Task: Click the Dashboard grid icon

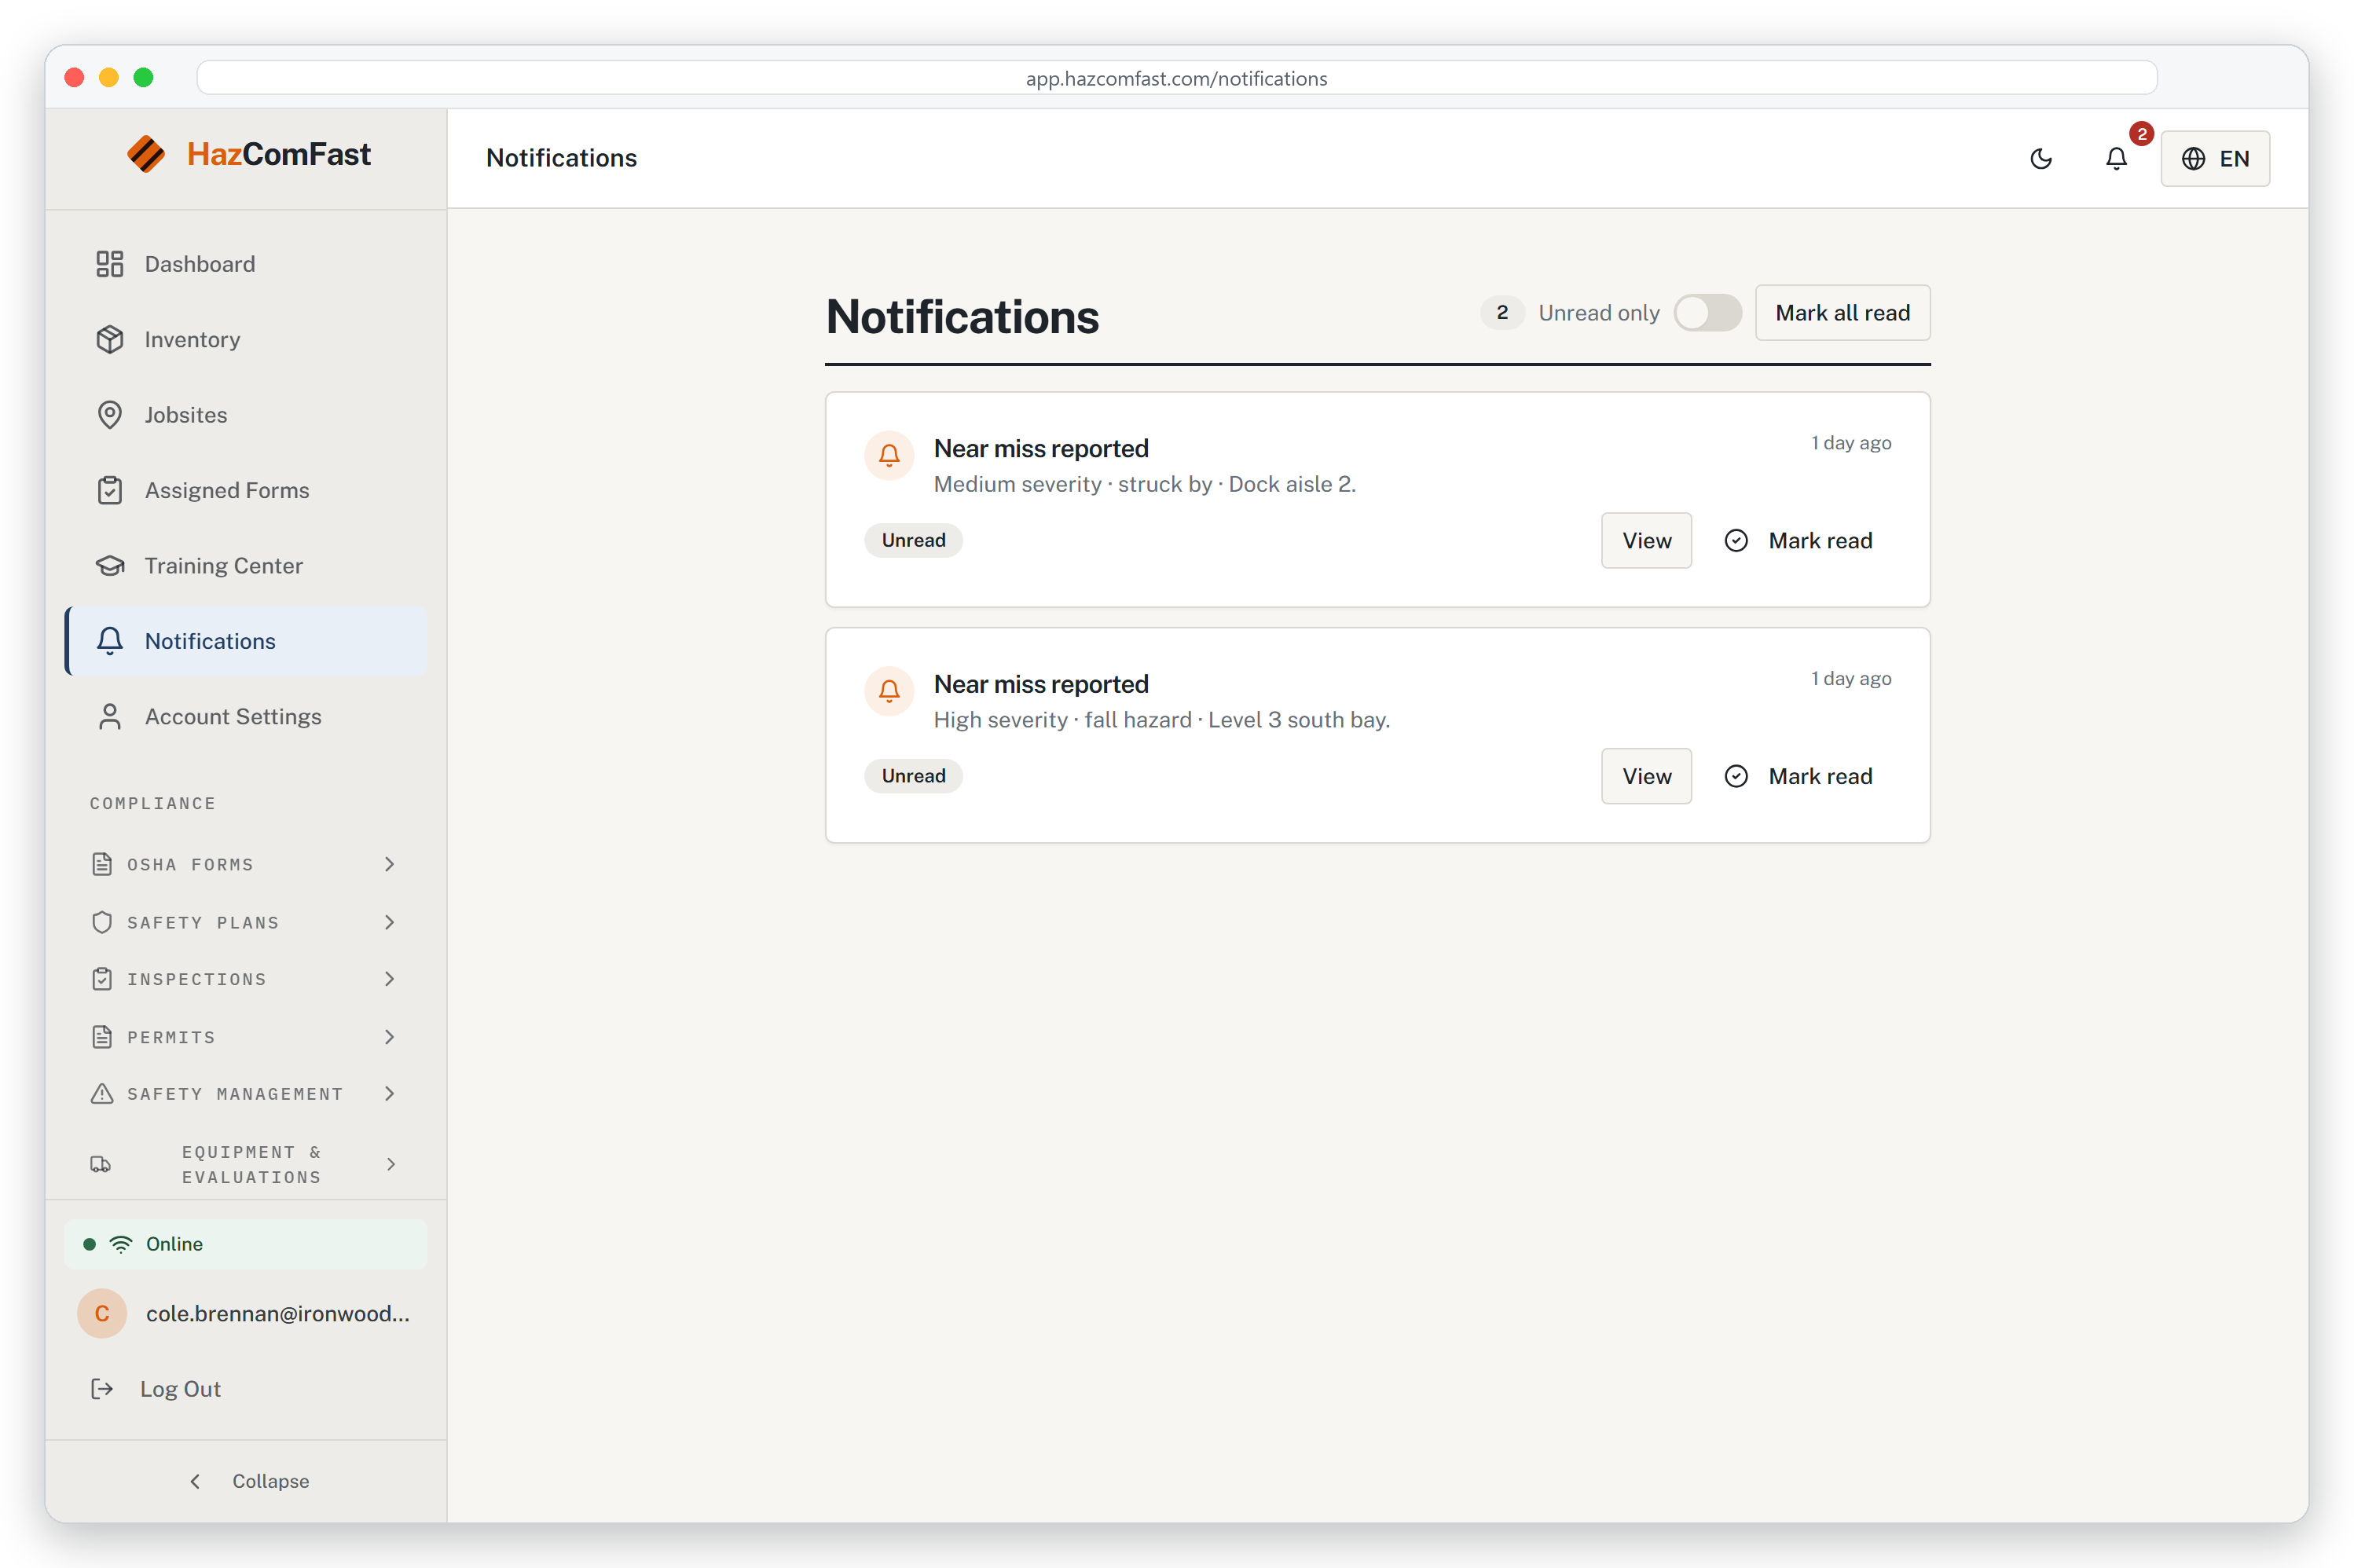Action: 110,264
